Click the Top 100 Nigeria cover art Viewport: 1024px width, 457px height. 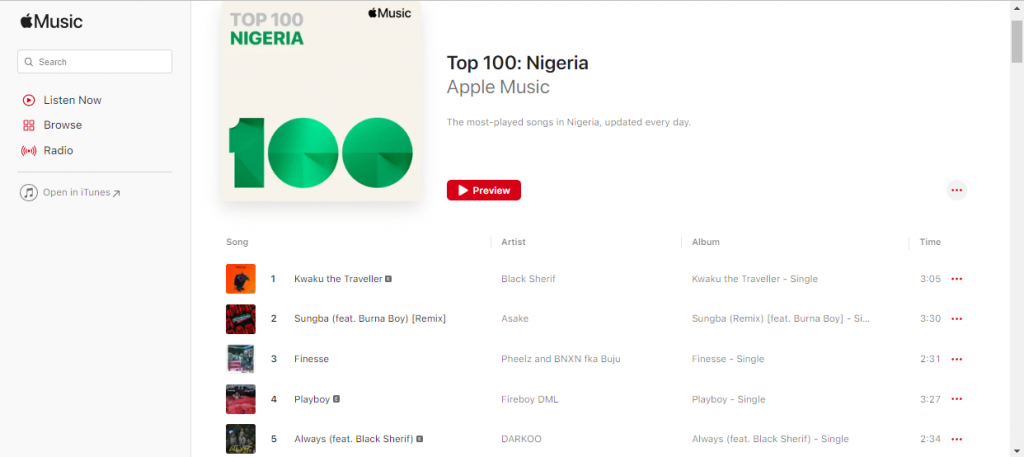[x=321, y=100]
